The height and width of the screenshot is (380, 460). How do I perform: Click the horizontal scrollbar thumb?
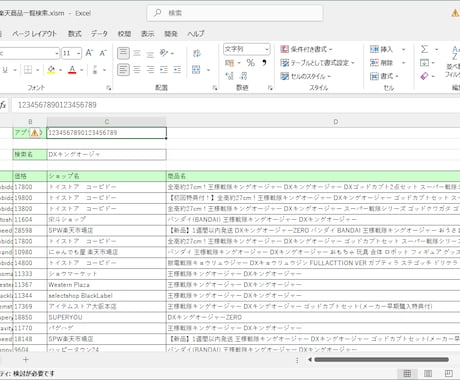click(x=381, y=359)
